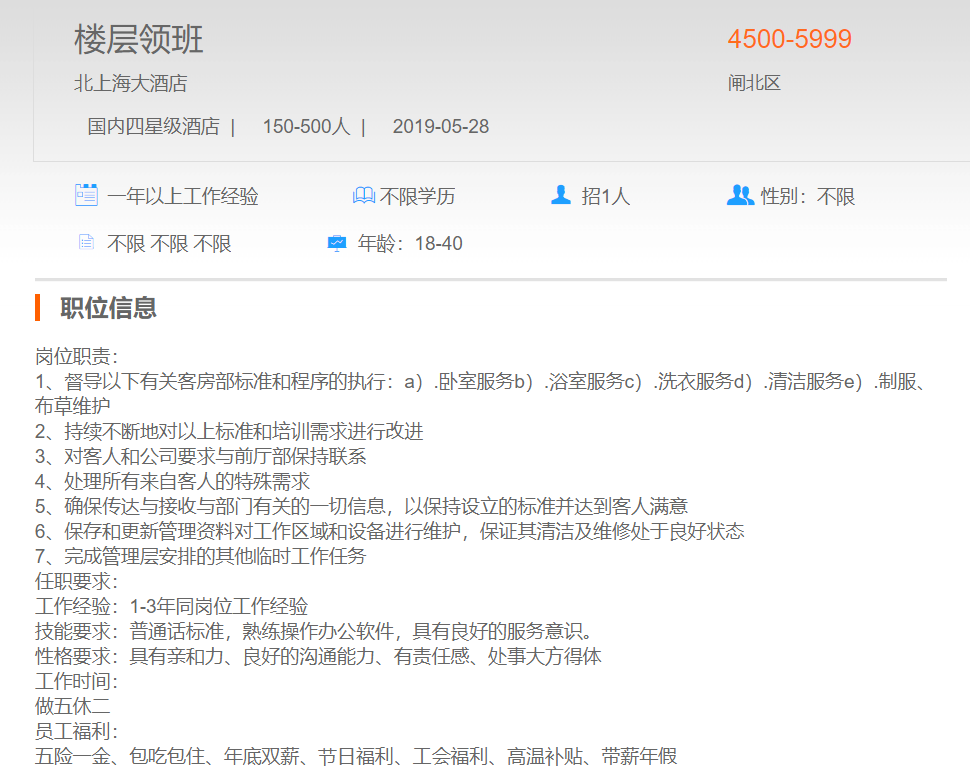This screenshot has width=970, height=784.
Task: Click the posting date 2019-05-28
Action: click(441, 127)
